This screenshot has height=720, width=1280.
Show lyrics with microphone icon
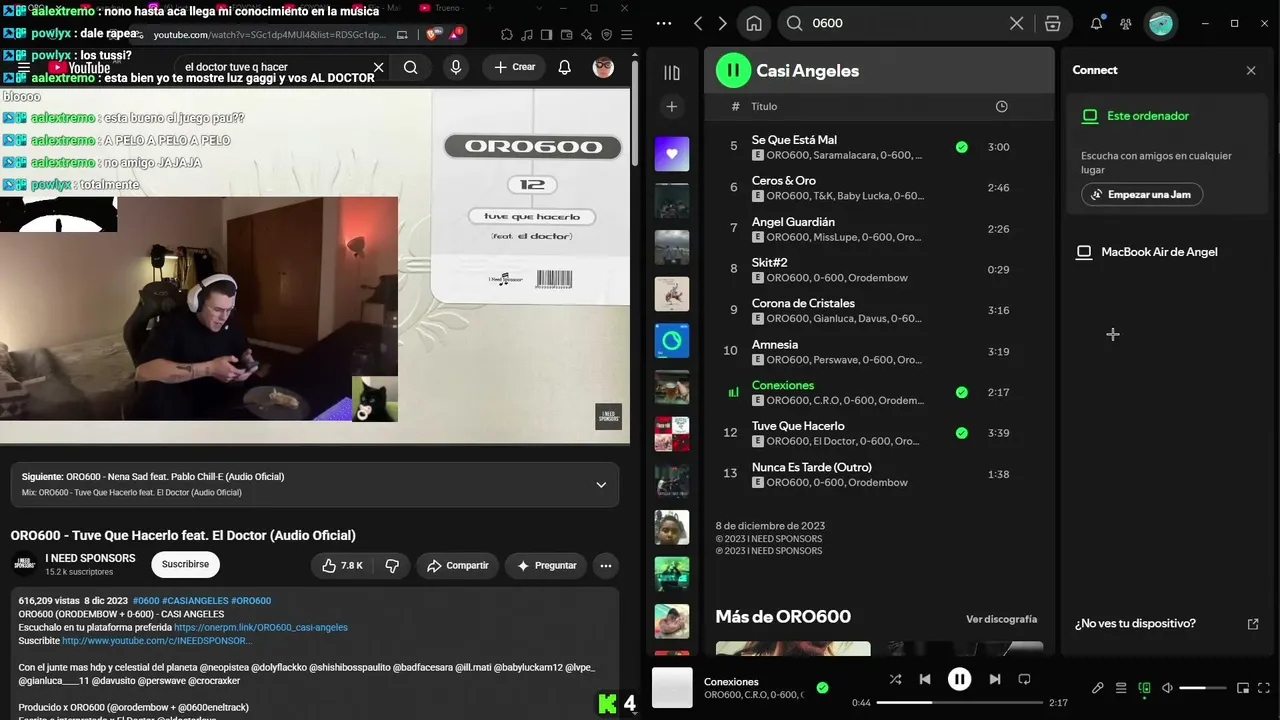coord(1098,688)
